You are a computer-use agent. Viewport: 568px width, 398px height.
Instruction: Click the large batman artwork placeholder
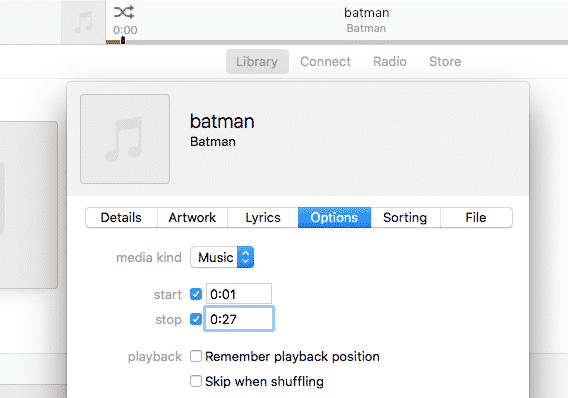tap(125, 139)
